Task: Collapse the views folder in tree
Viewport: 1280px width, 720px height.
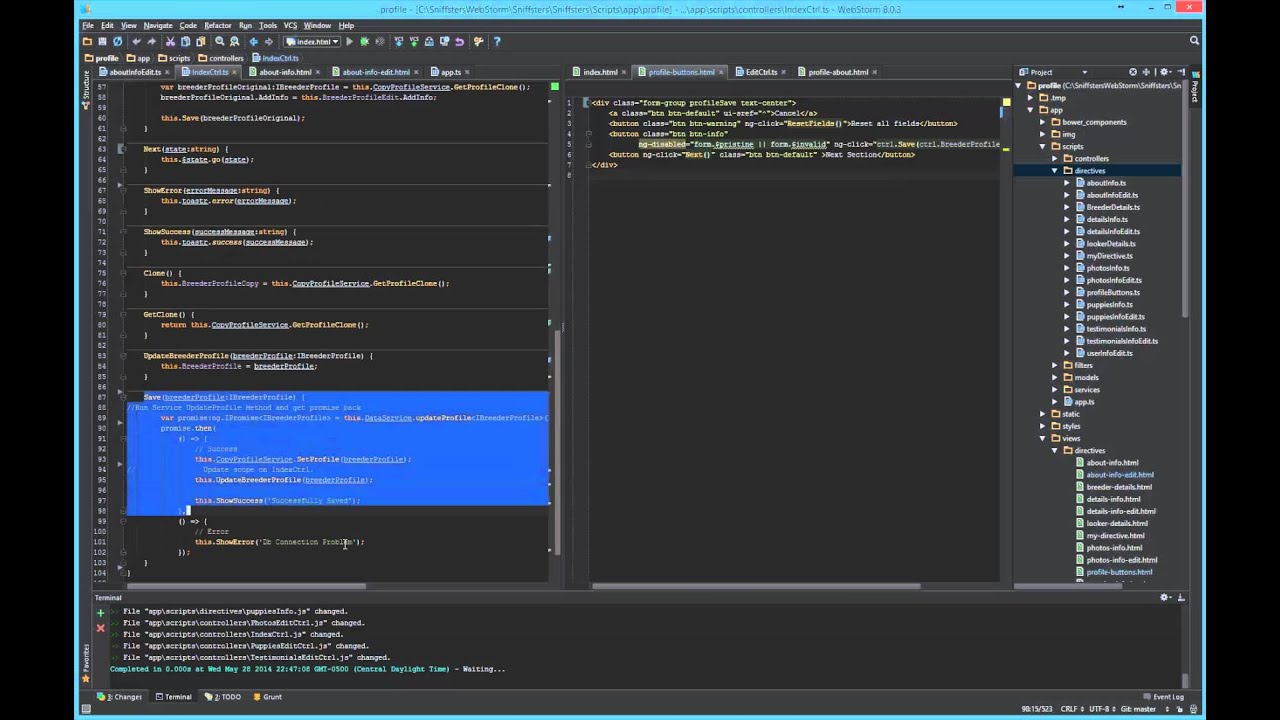Action: [x=1042, y=438]
